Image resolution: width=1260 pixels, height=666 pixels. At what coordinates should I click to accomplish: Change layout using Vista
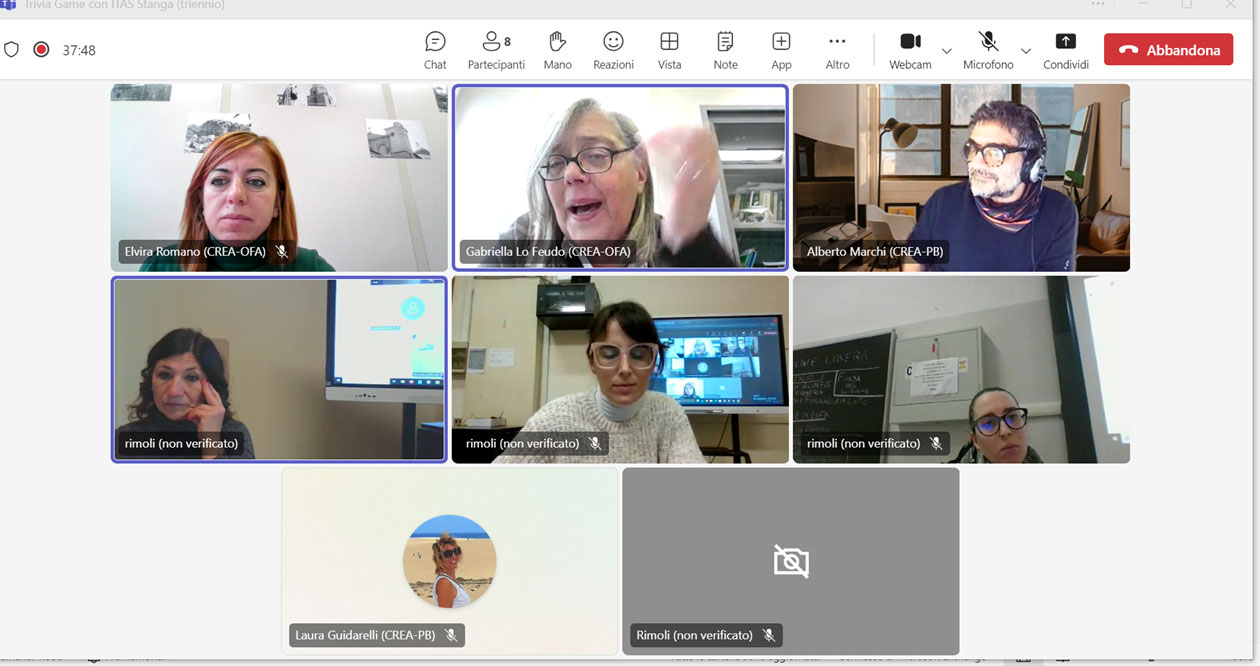(x=669, y=50)
